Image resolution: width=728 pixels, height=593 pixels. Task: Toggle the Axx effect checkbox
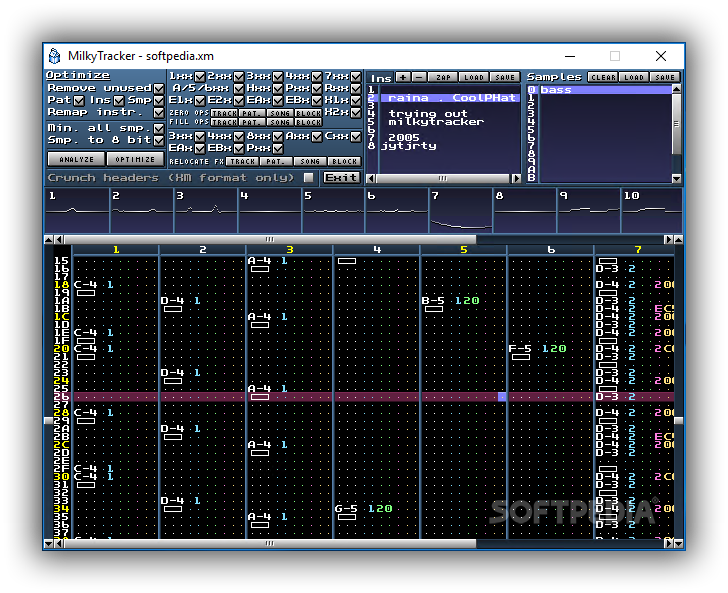(317, 137)
